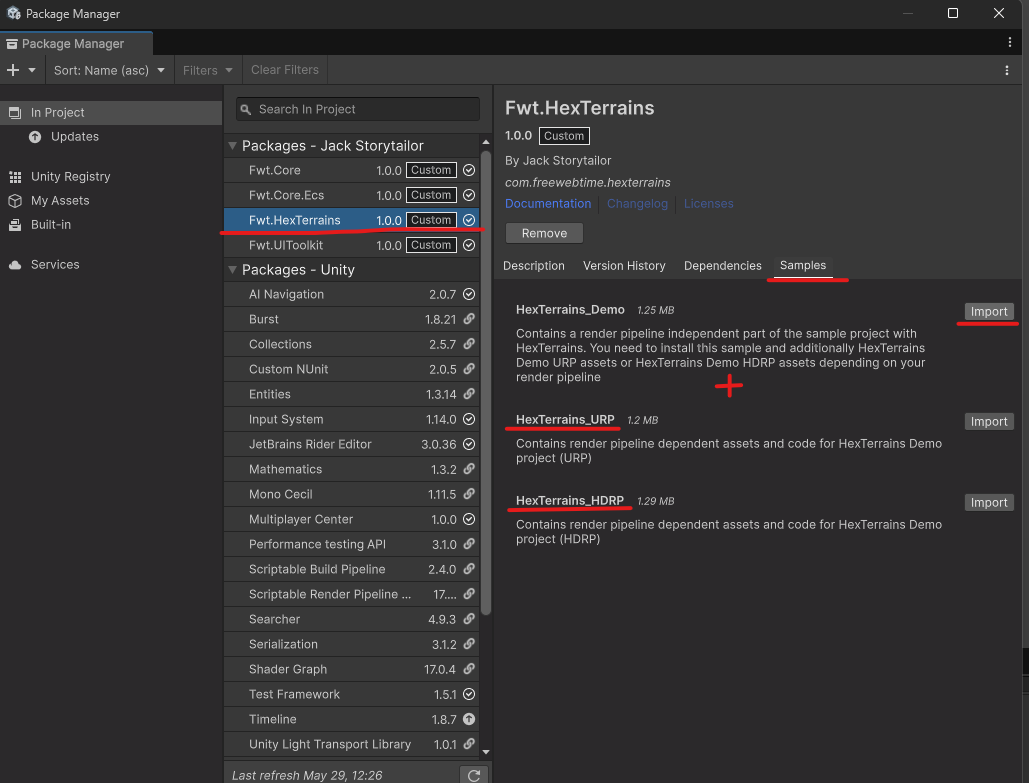The height and width of the screenshot is (783, 1029).
Task: Select the Fwt.Core package row
Action: pos(351,170)
